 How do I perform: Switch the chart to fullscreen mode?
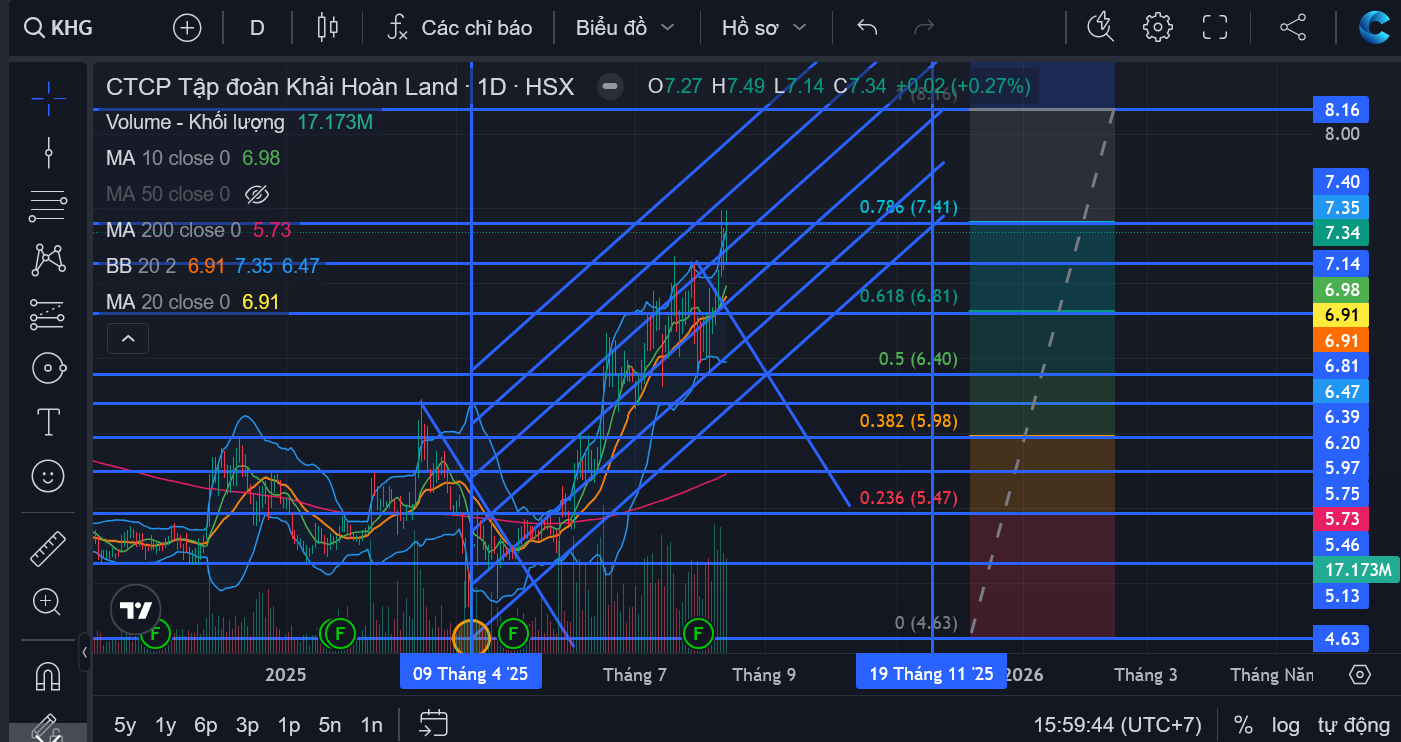point(1215,27)
